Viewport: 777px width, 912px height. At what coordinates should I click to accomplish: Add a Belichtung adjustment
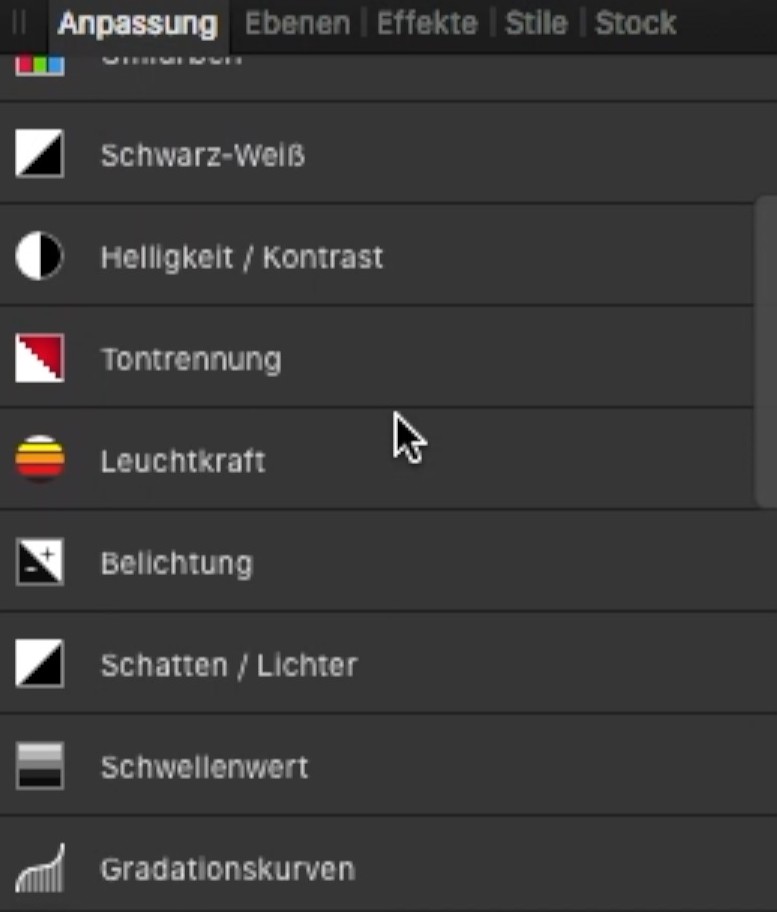(x=177, y=563)
